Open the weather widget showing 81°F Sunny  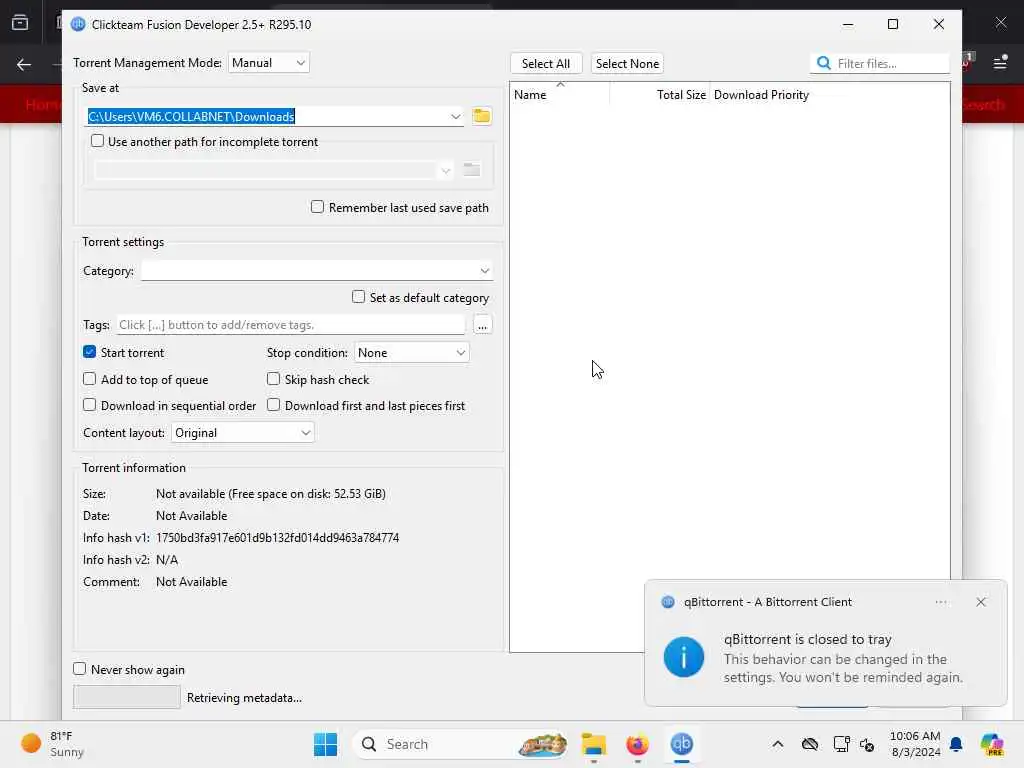pos(52,744)
